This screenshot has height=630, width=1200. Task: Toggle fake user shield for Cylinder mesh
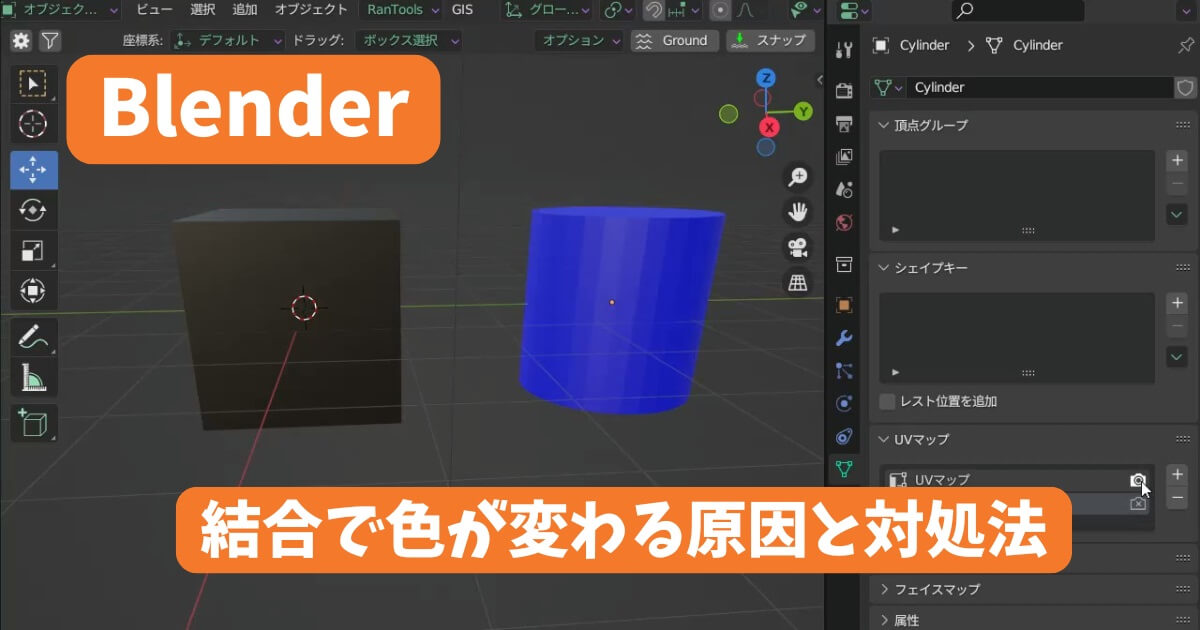point(1185,87)
